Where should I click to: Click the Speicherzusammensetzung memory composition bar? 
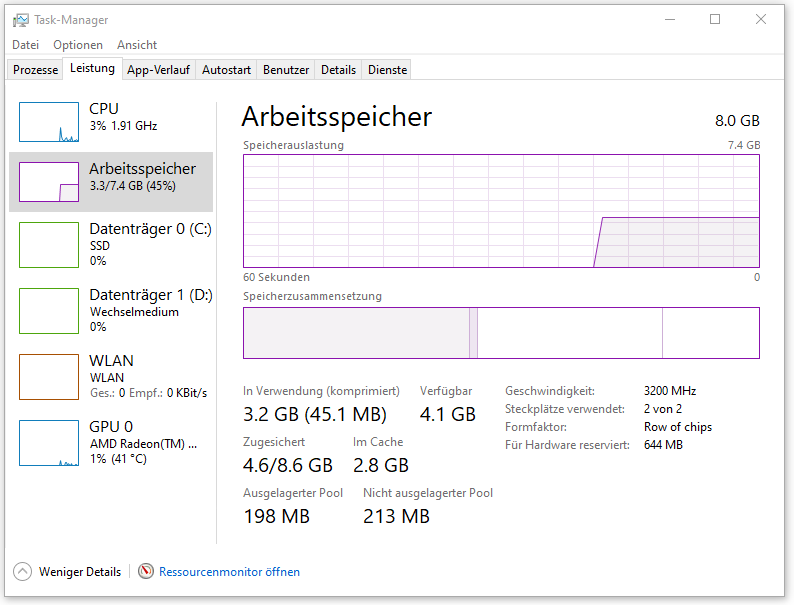(500, 333)
